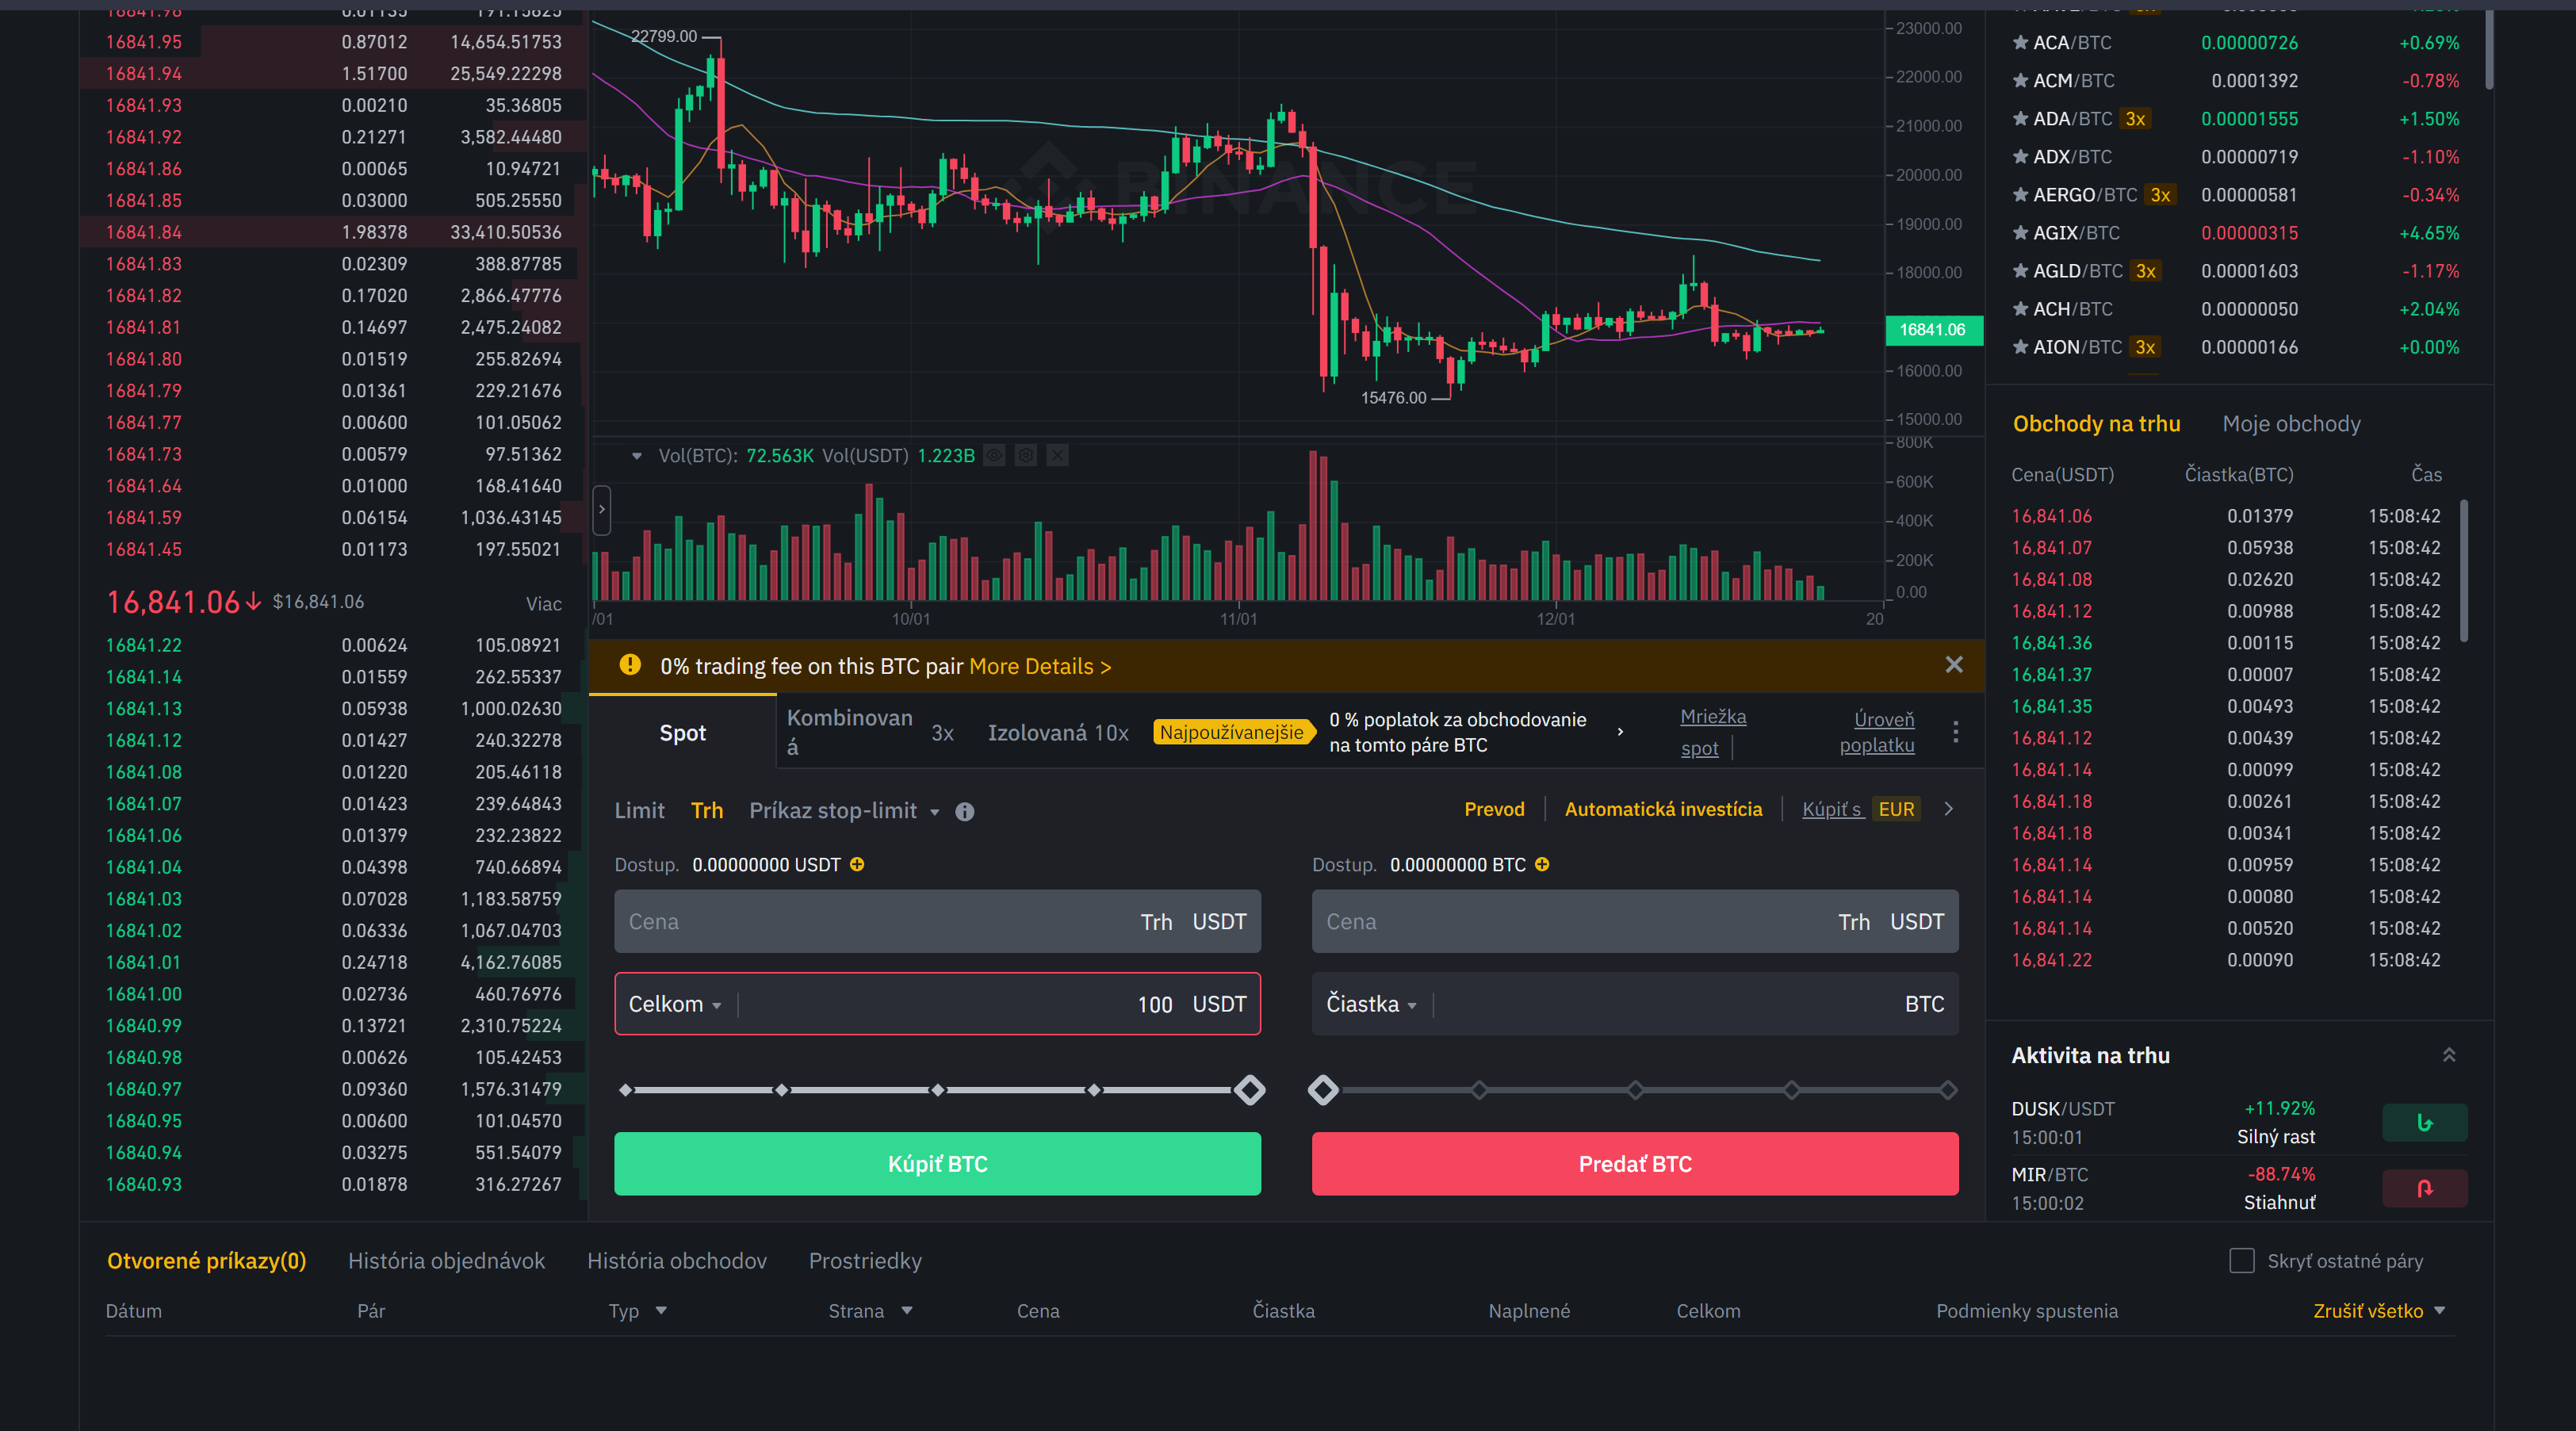Toggle favorite star for ADA/BTC
This screenshot has width=2576, height=1431.
[x=2020, y=118]
